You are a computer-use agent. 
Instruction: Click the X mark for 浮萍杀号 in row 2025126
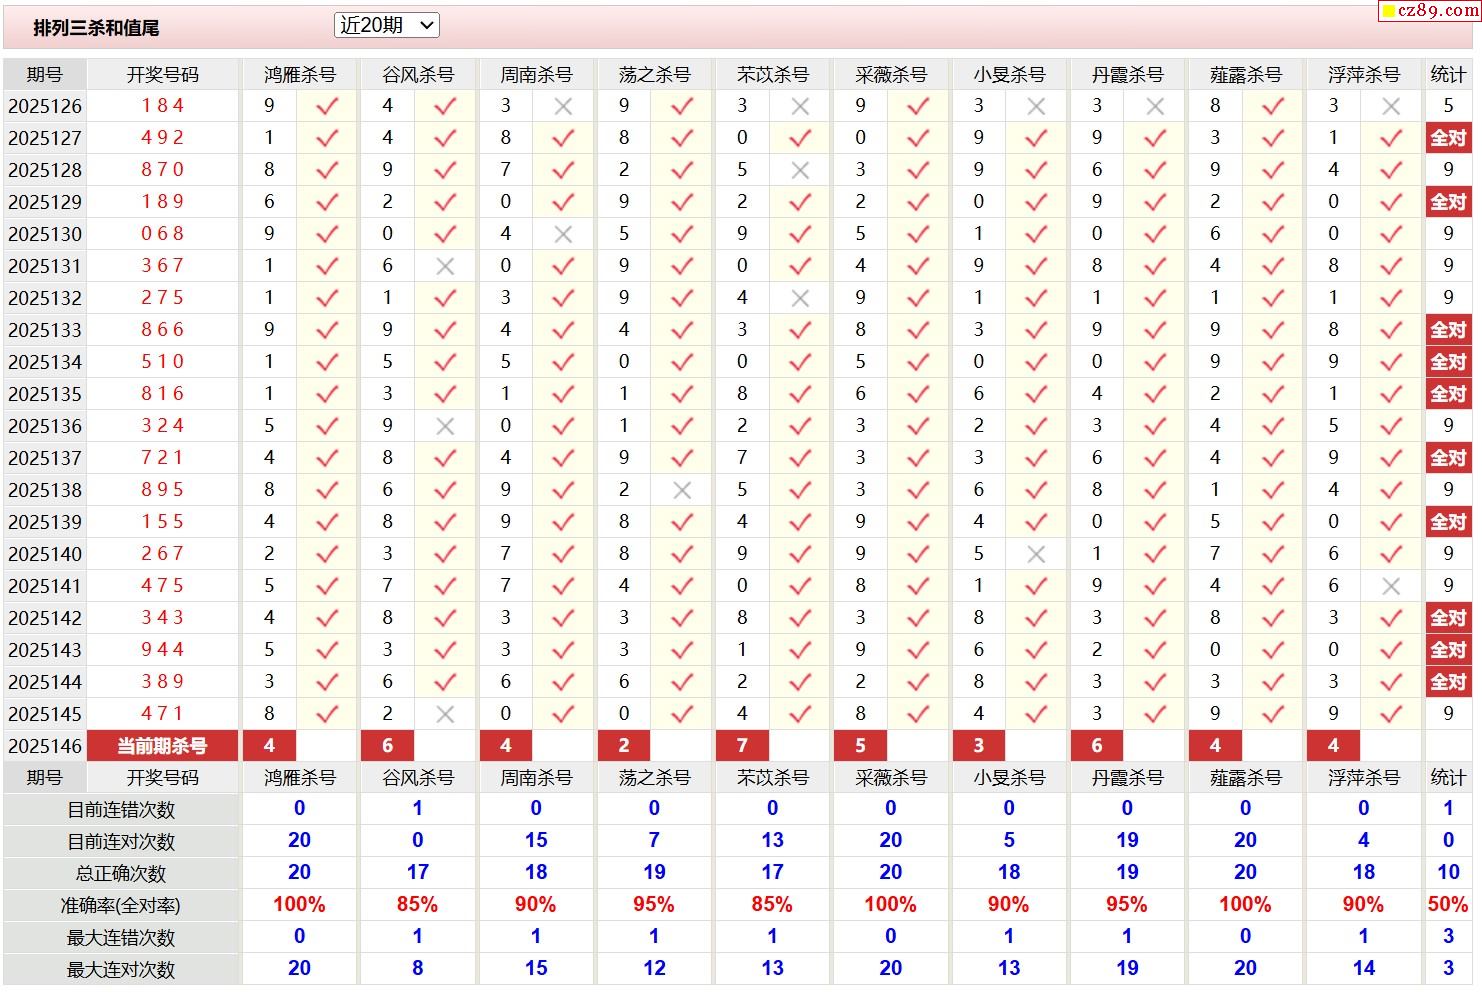pyautogui.click(x=1391, y=106)
